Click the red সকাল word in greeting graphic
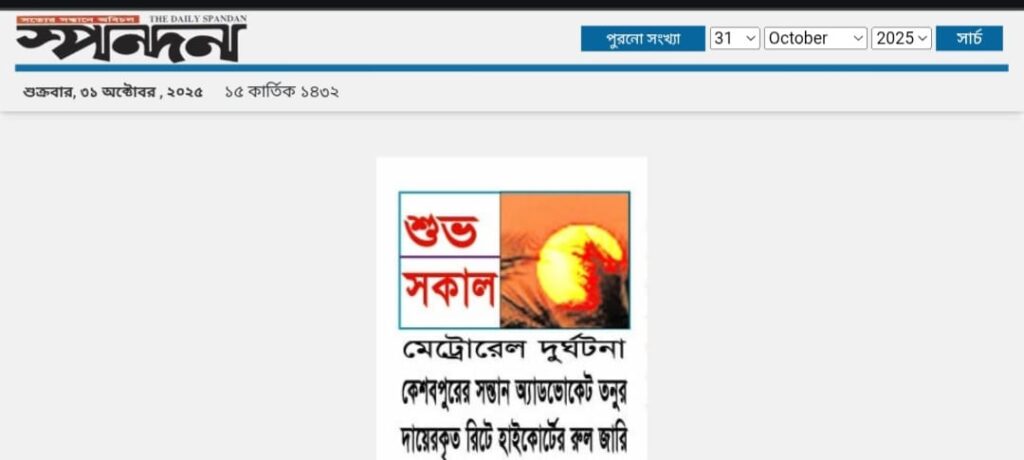 pos(449,289)
